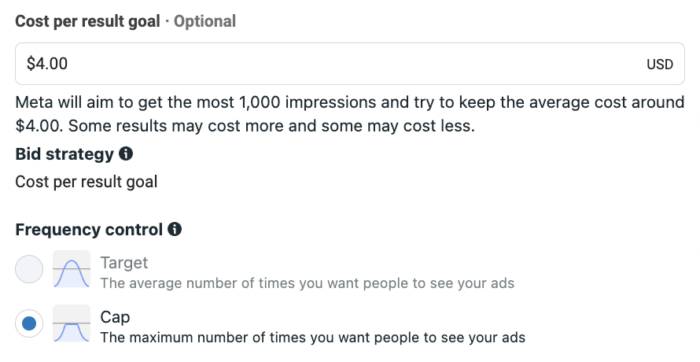This screenshot has height=362, width=700.
Task: Click the average number of times description
Action: (x=307, y=283)
